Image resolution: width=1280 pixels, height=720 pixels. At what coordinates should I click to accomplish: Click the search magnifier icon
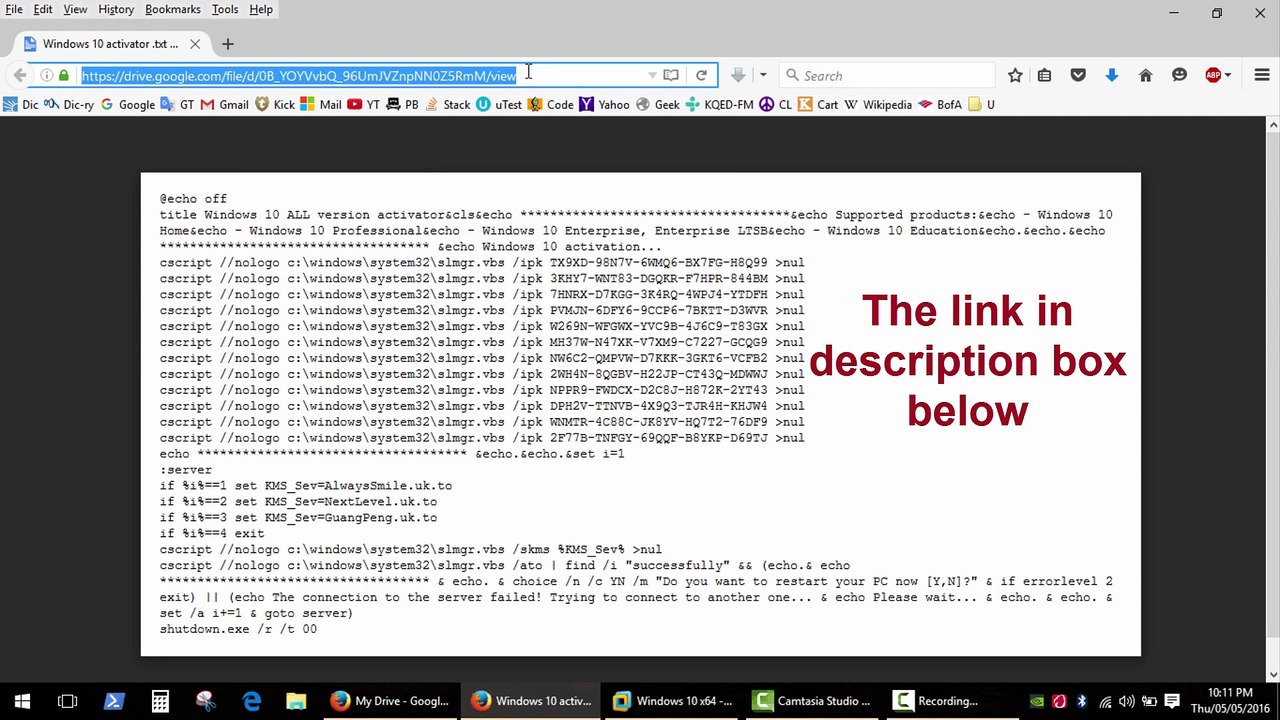point(792,75)
